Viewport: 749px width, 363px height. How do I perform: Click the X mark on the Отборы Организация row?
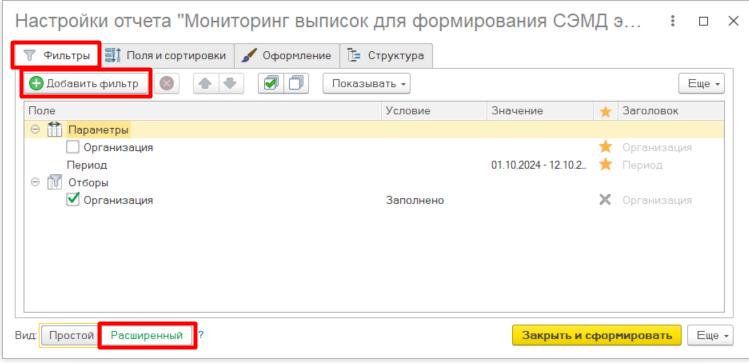coord(605,200)
